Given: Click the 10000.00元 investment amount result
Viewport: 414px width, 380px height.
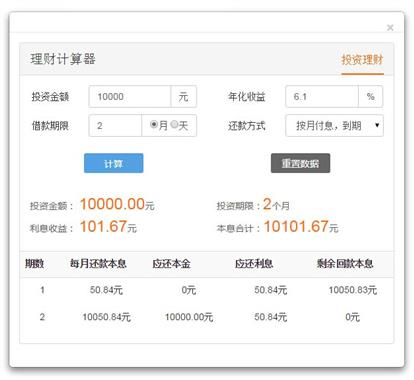Looking at the screenshot, I should (117, 204).
